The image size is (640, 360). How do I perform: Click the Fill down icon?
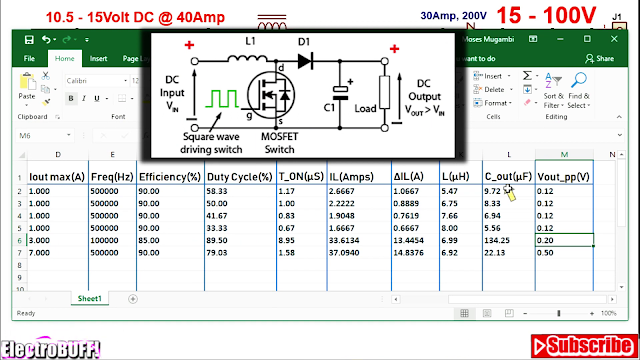pyautogui.click(x=527, y=89)
